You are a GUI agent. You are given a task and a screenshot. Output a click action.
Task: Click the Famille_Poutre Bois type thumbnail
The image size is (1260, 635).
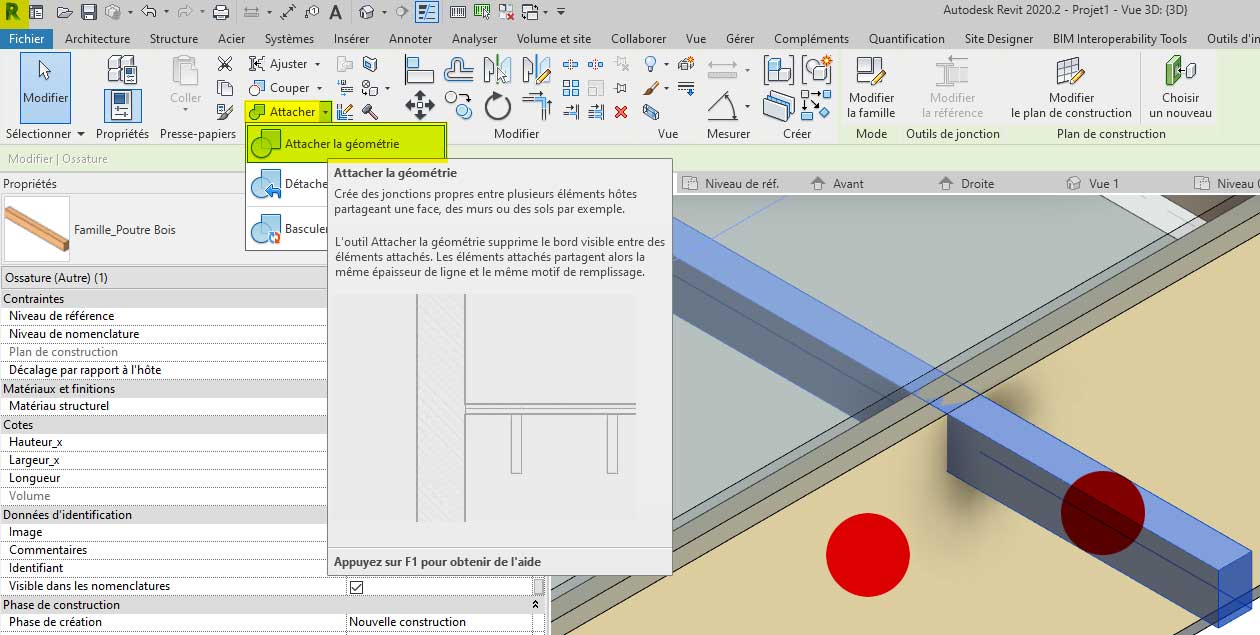37,229
